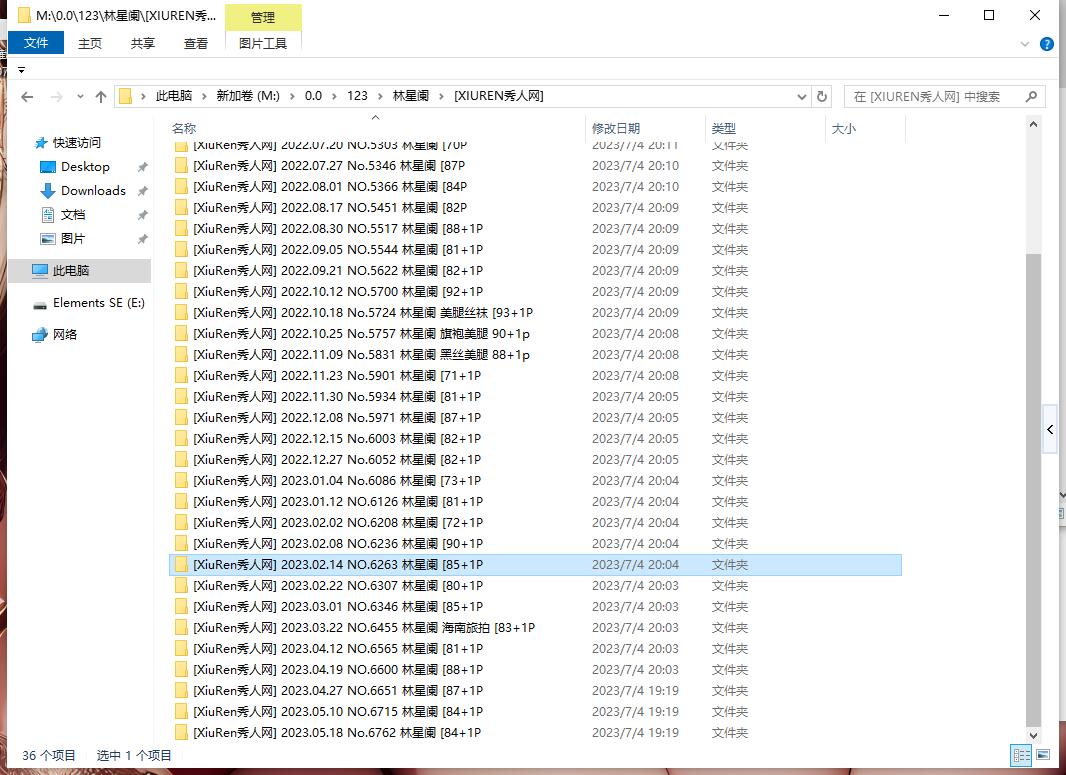
Task: Select folder 2022.11.09 No.5831 黑丝美腿
Action: point(535,354)
